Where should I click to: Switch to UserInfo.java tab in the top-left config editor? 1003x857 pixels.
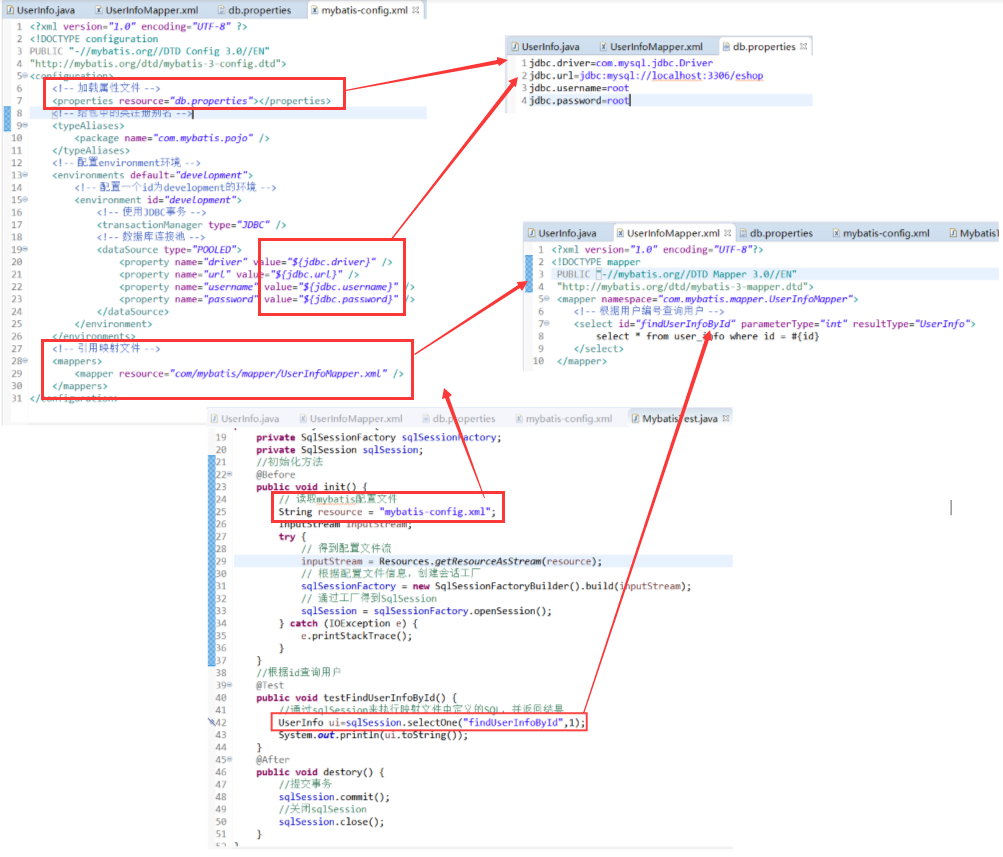point(40,10)
